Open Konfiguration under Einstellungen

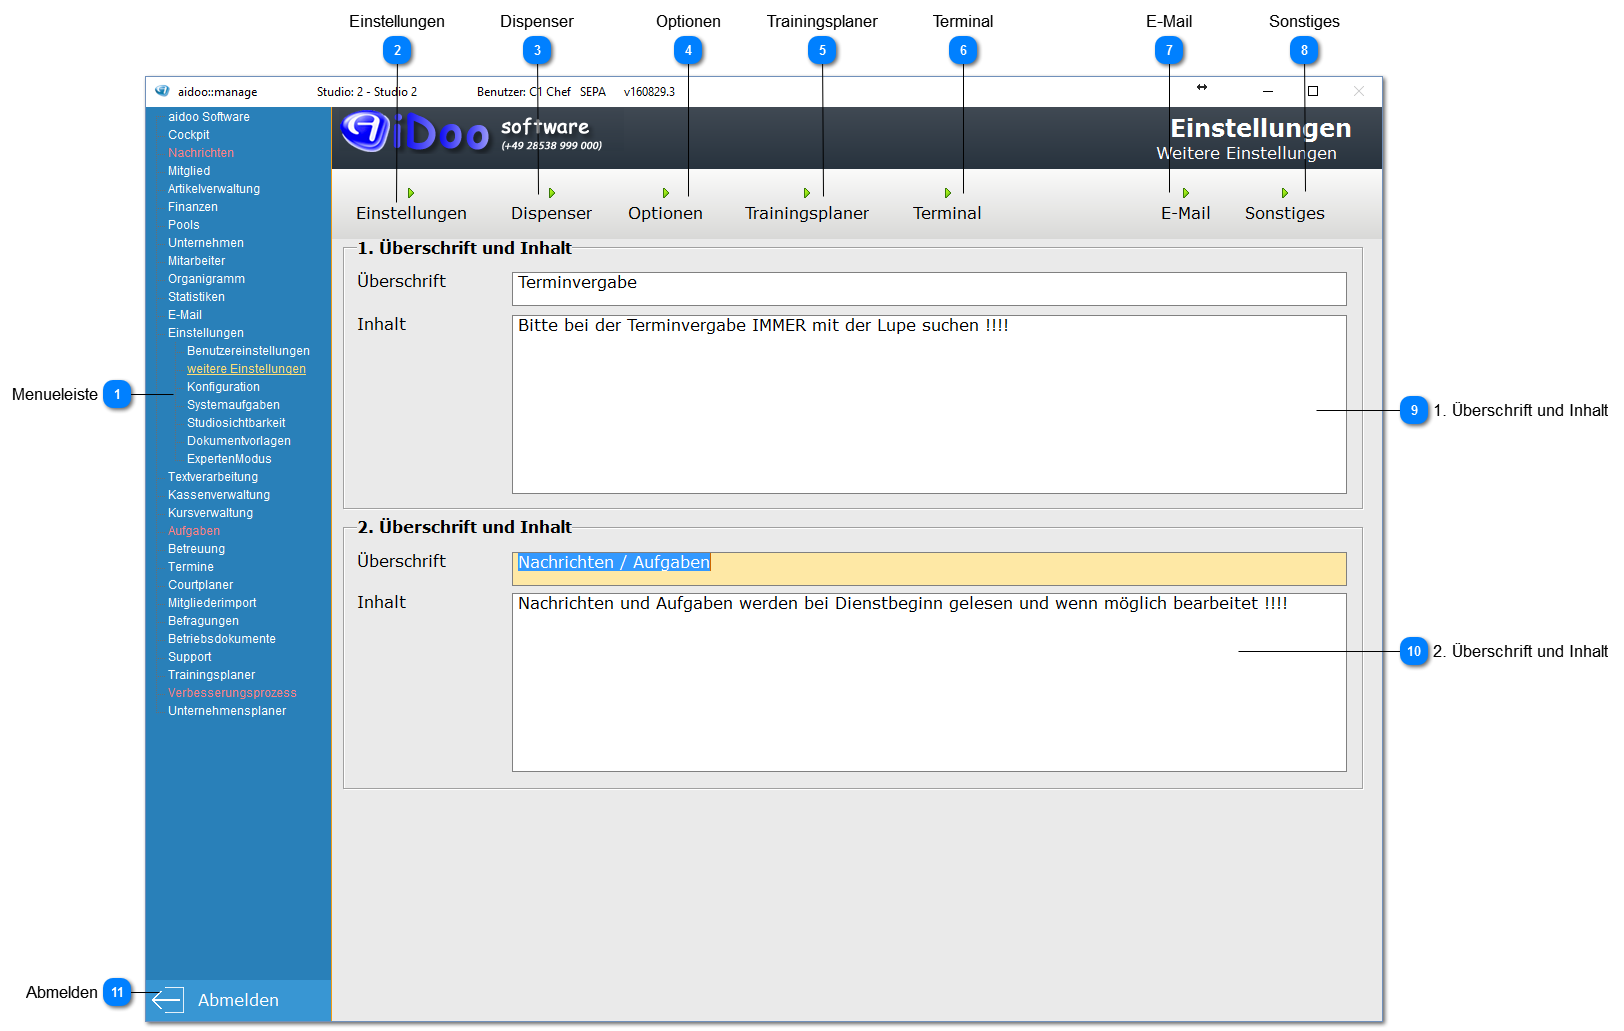point(224,387)
